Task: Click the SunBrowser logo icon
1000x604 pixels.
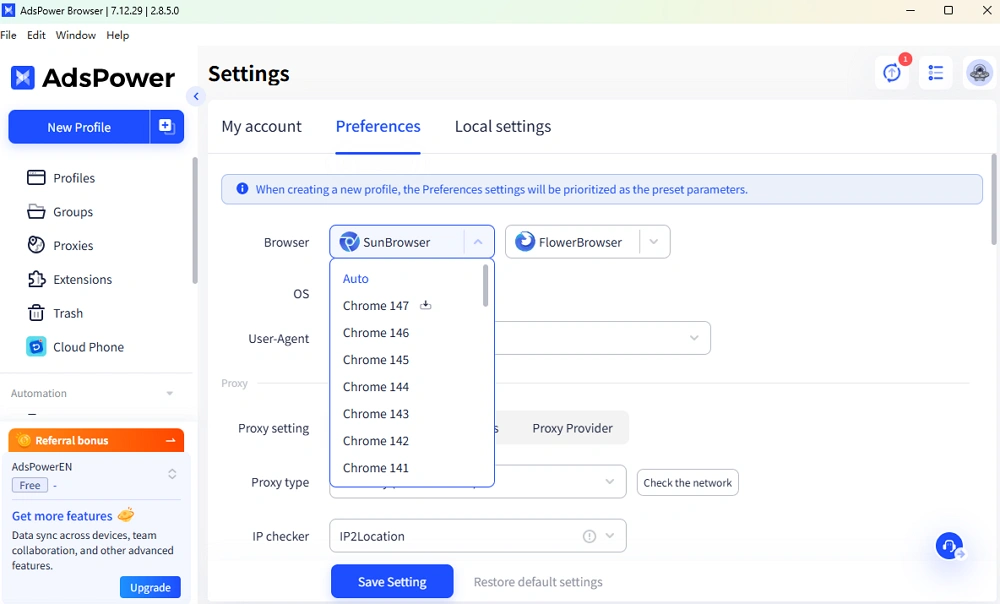Action: point(349,242)
